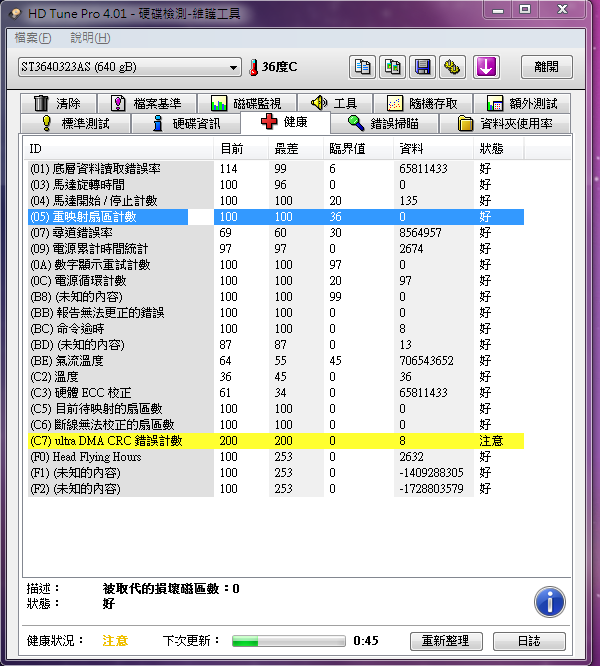Select row (BB) 報告無法更正的錯誤
The width and height of the screenshot is (600, 666).
[x=276, y=313]
